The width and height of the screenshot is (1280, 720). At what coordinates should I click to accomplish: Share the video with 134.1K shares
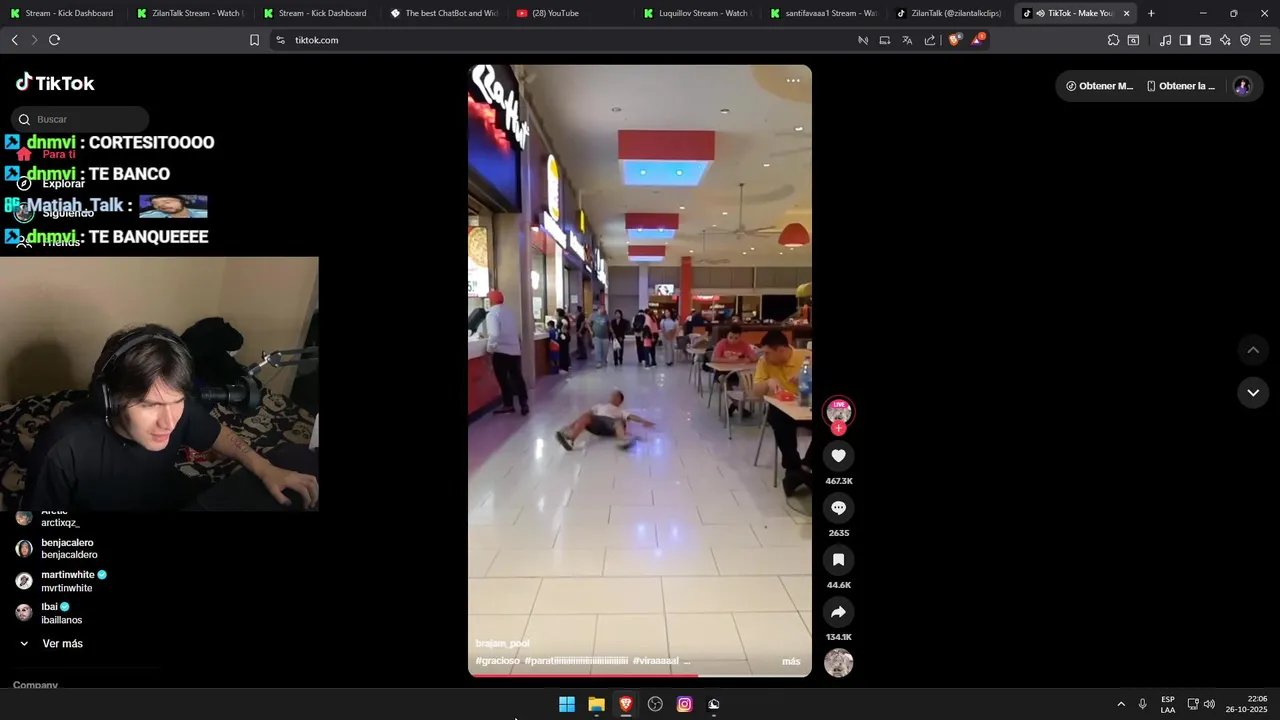point(838,612)
